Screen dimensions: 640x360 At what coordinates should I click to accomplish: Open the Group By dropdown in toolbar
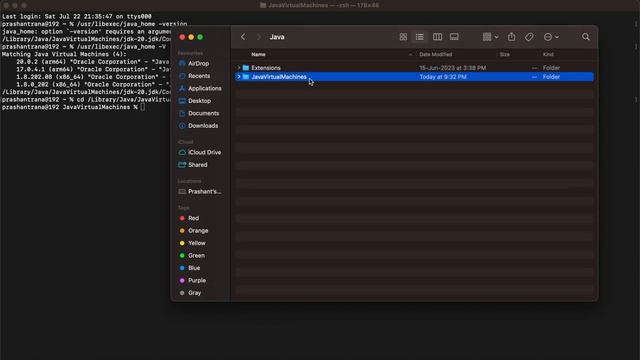tap(490, 37)
